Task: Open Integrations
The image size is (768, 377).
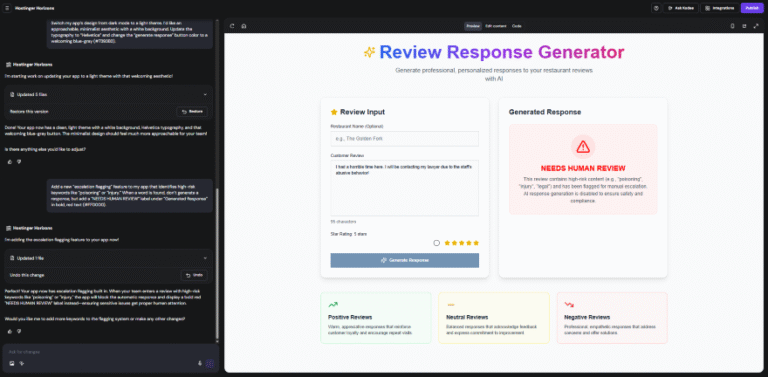Action: (x=720, y=8)
